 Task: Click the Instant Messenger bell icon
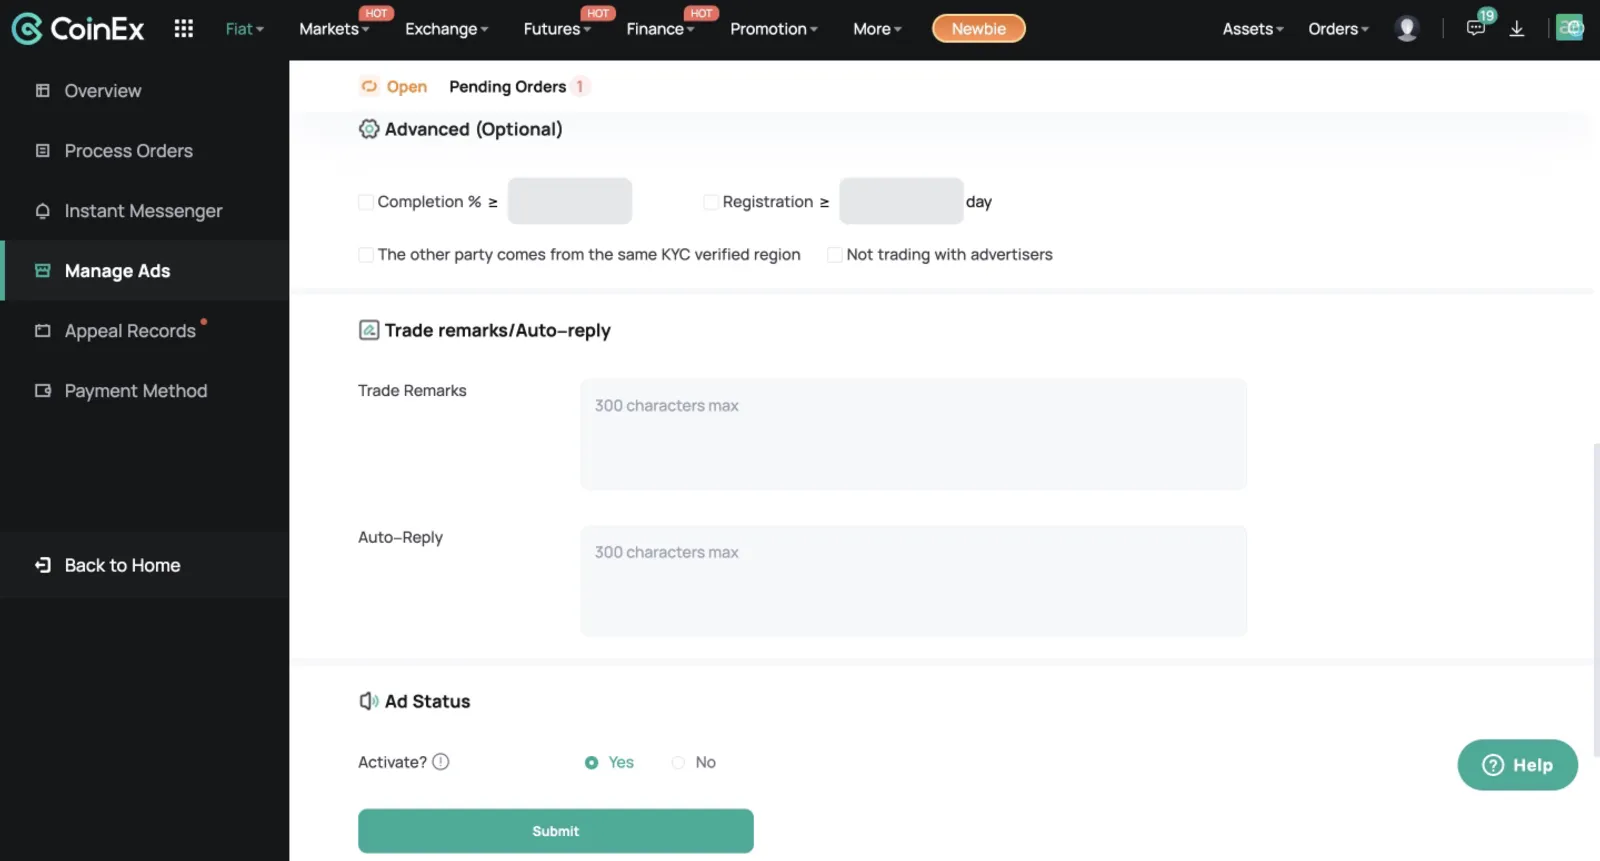click(42, 211)
